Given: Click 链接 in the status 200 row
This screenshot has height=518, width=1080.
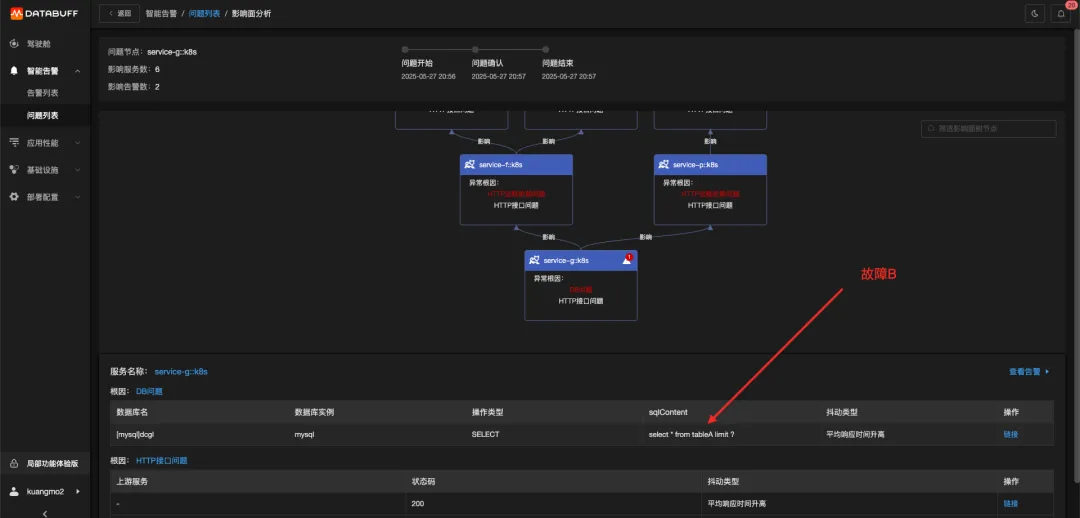Looking at the screenshot, I should coord(1010,504).
